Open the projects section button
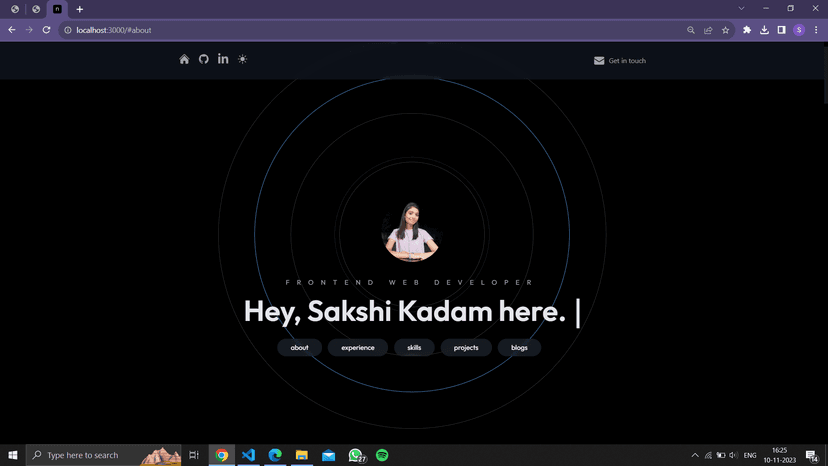The width and height of the screenshot is (828, 466). (x=466, y=348)
